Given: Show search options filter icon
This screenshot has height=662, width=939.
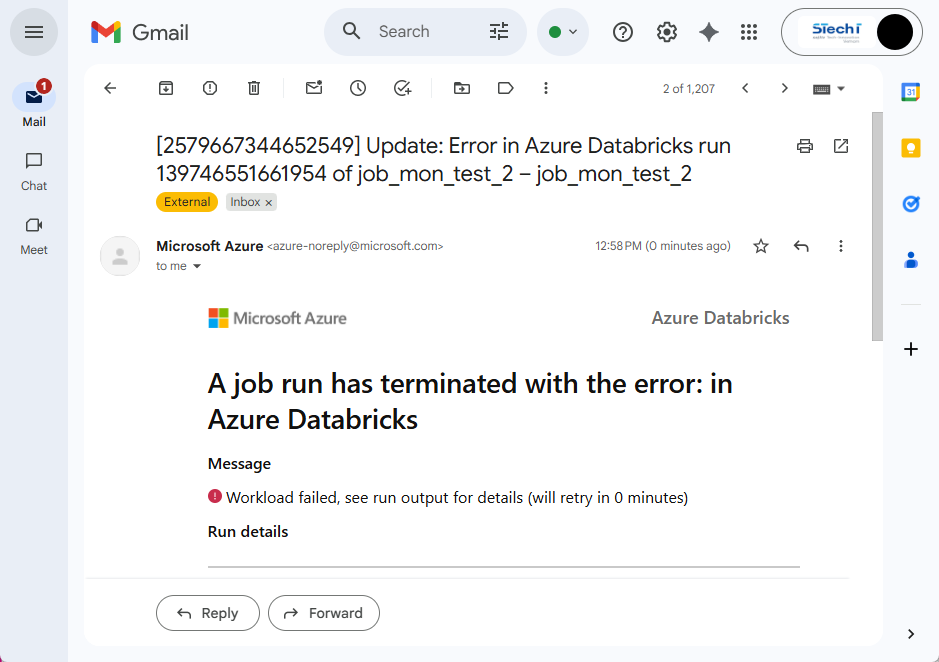Looking at the screenshot, I should pyautogui.click(x=499, y=32).
